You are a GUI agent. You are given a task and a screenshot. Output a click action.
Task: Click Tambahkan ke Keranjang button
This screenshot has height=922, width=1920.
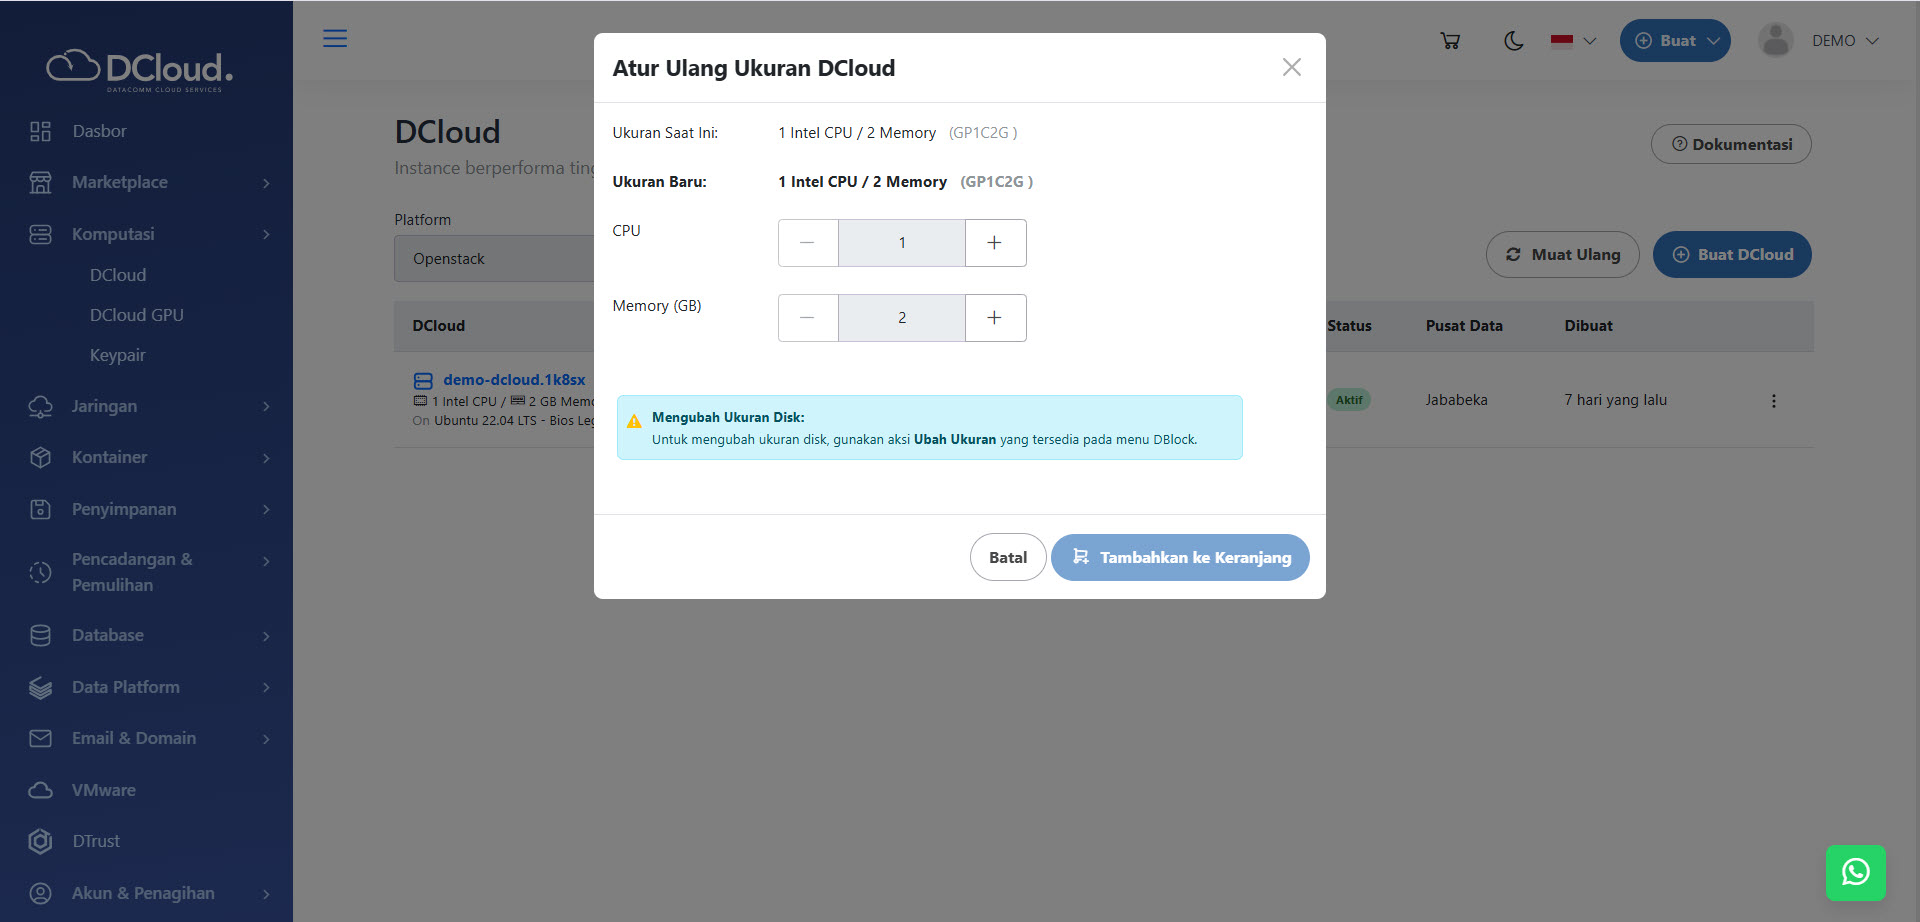click(x=1180, y=557)
